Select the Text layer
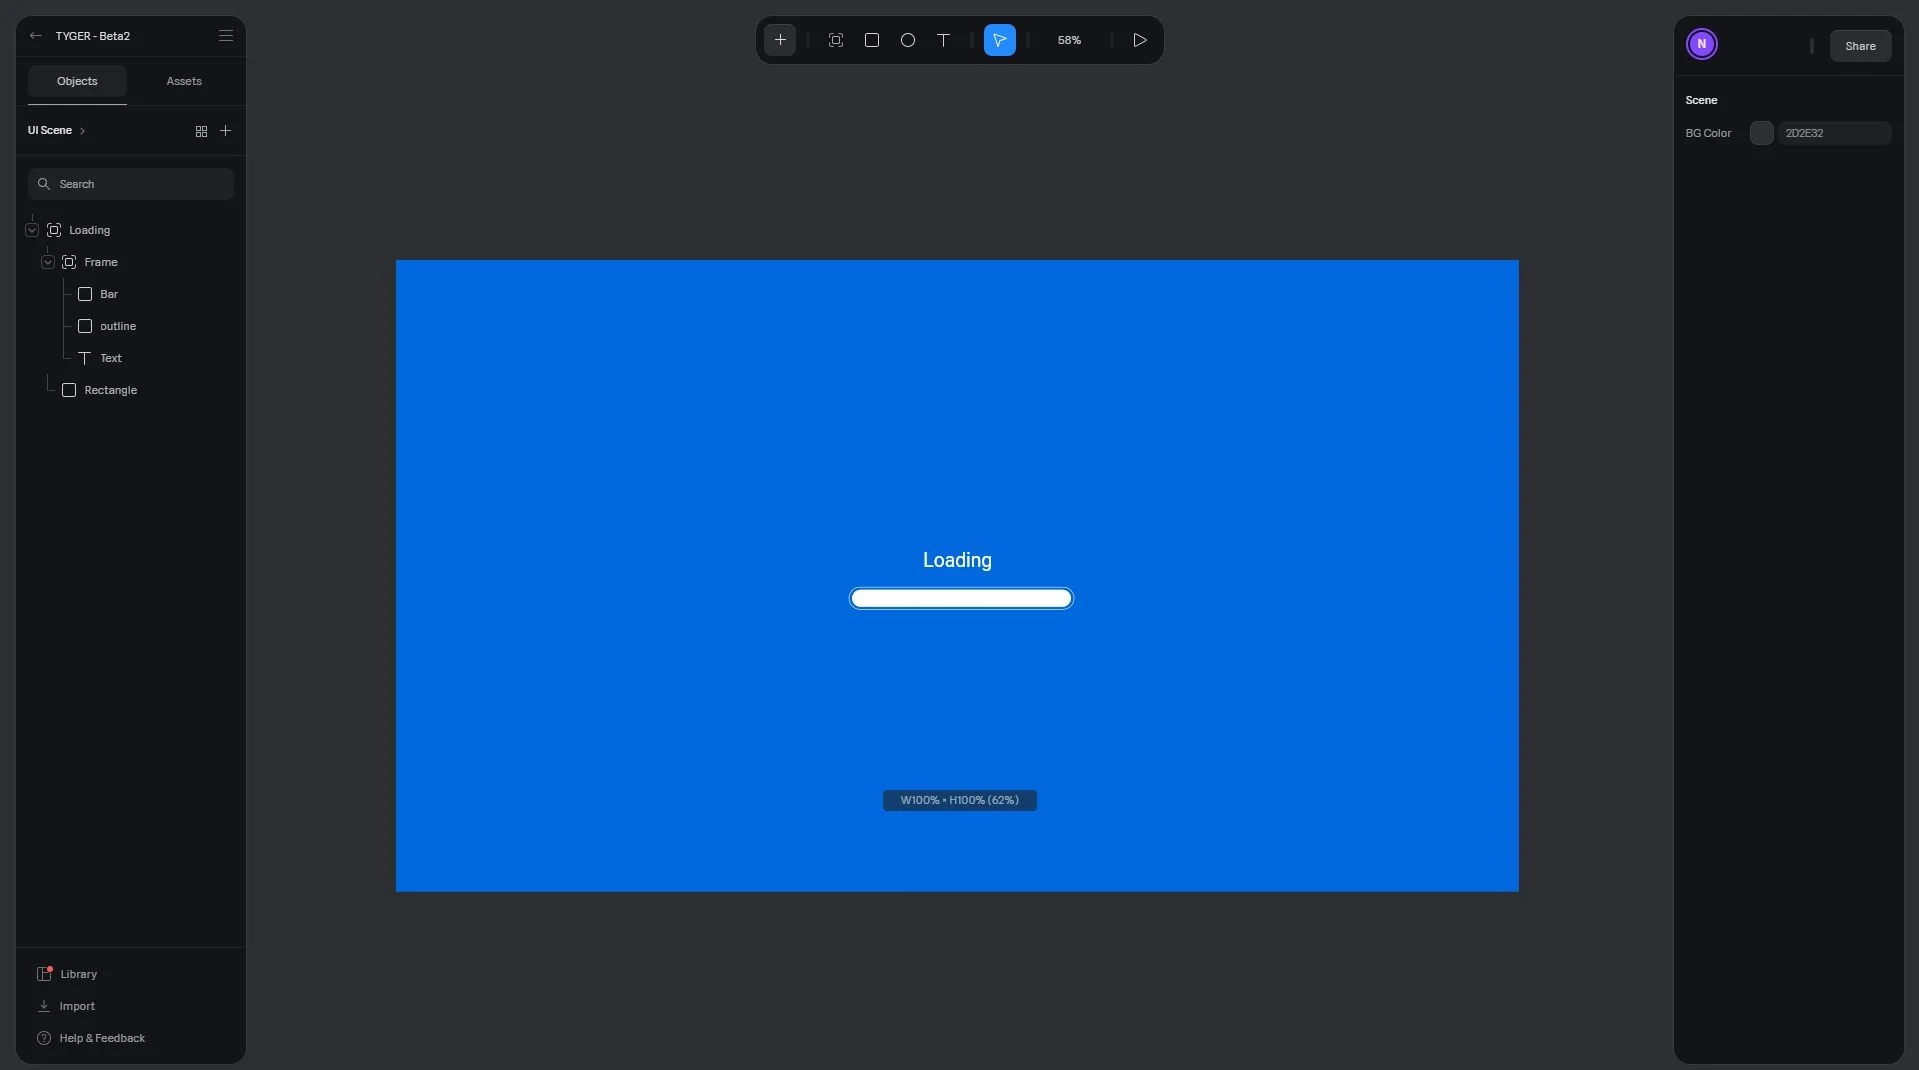The width and height of the screenshot is (1919, 1070). click(x=111, y=358)
